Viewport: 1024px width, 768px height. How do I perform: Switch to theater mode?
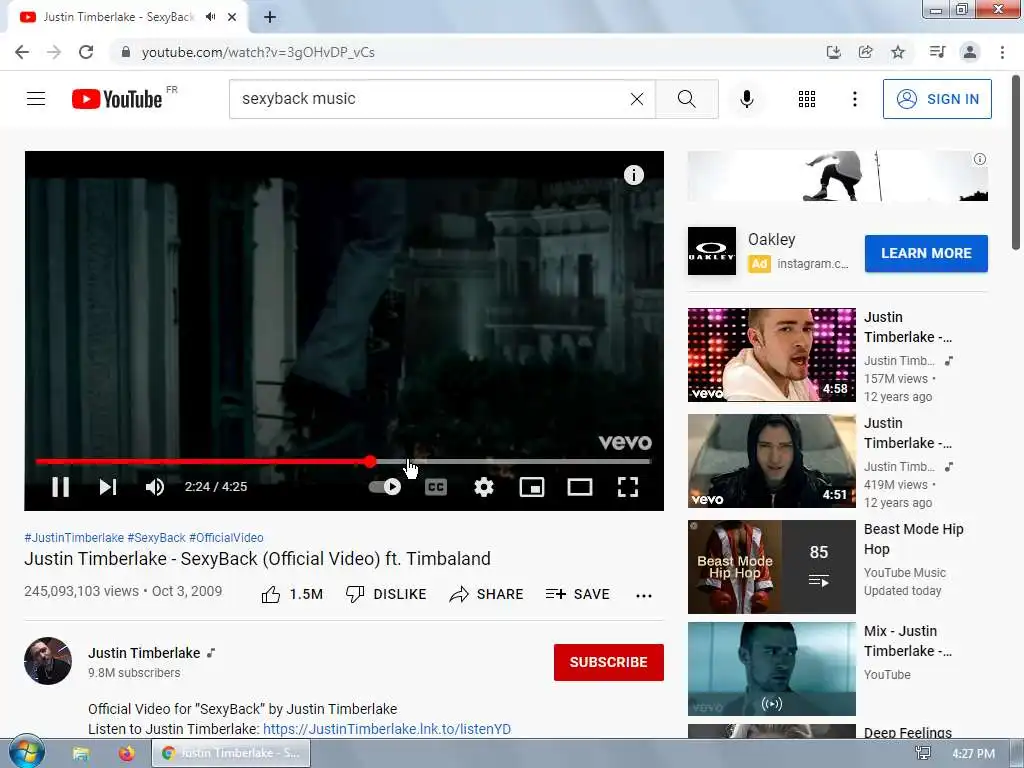point(580,487)
